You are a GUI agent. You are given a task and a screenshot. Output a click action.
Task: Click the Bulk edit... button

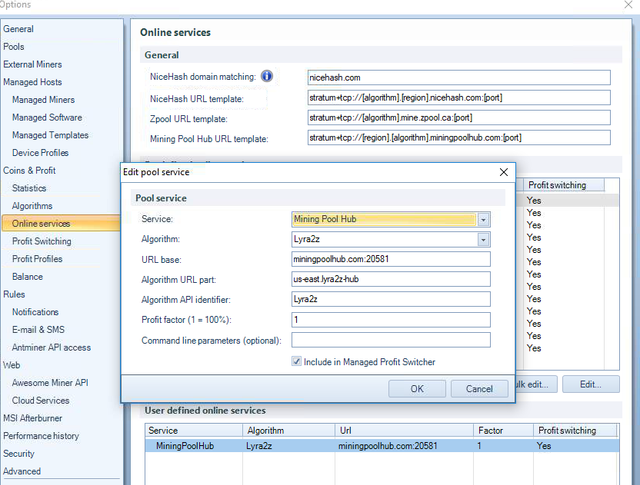click(536, 384)
